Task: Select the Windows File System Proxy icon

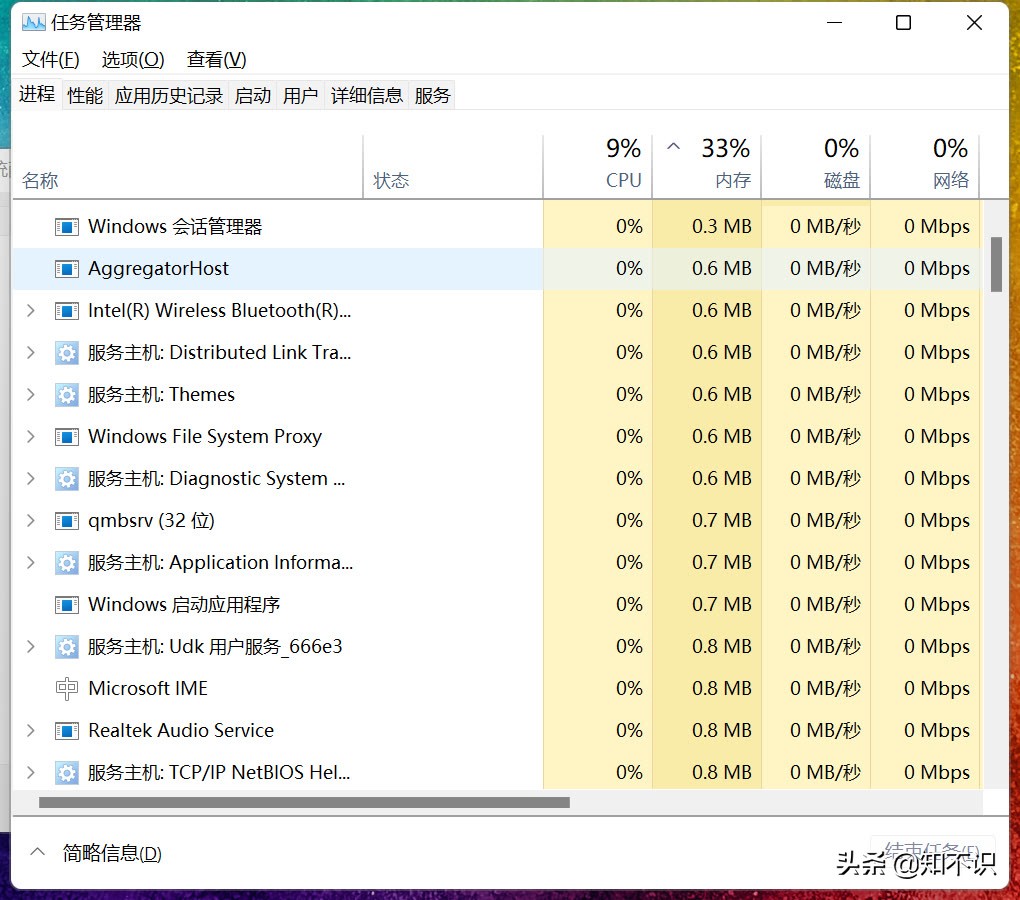Action: (67, 436)
